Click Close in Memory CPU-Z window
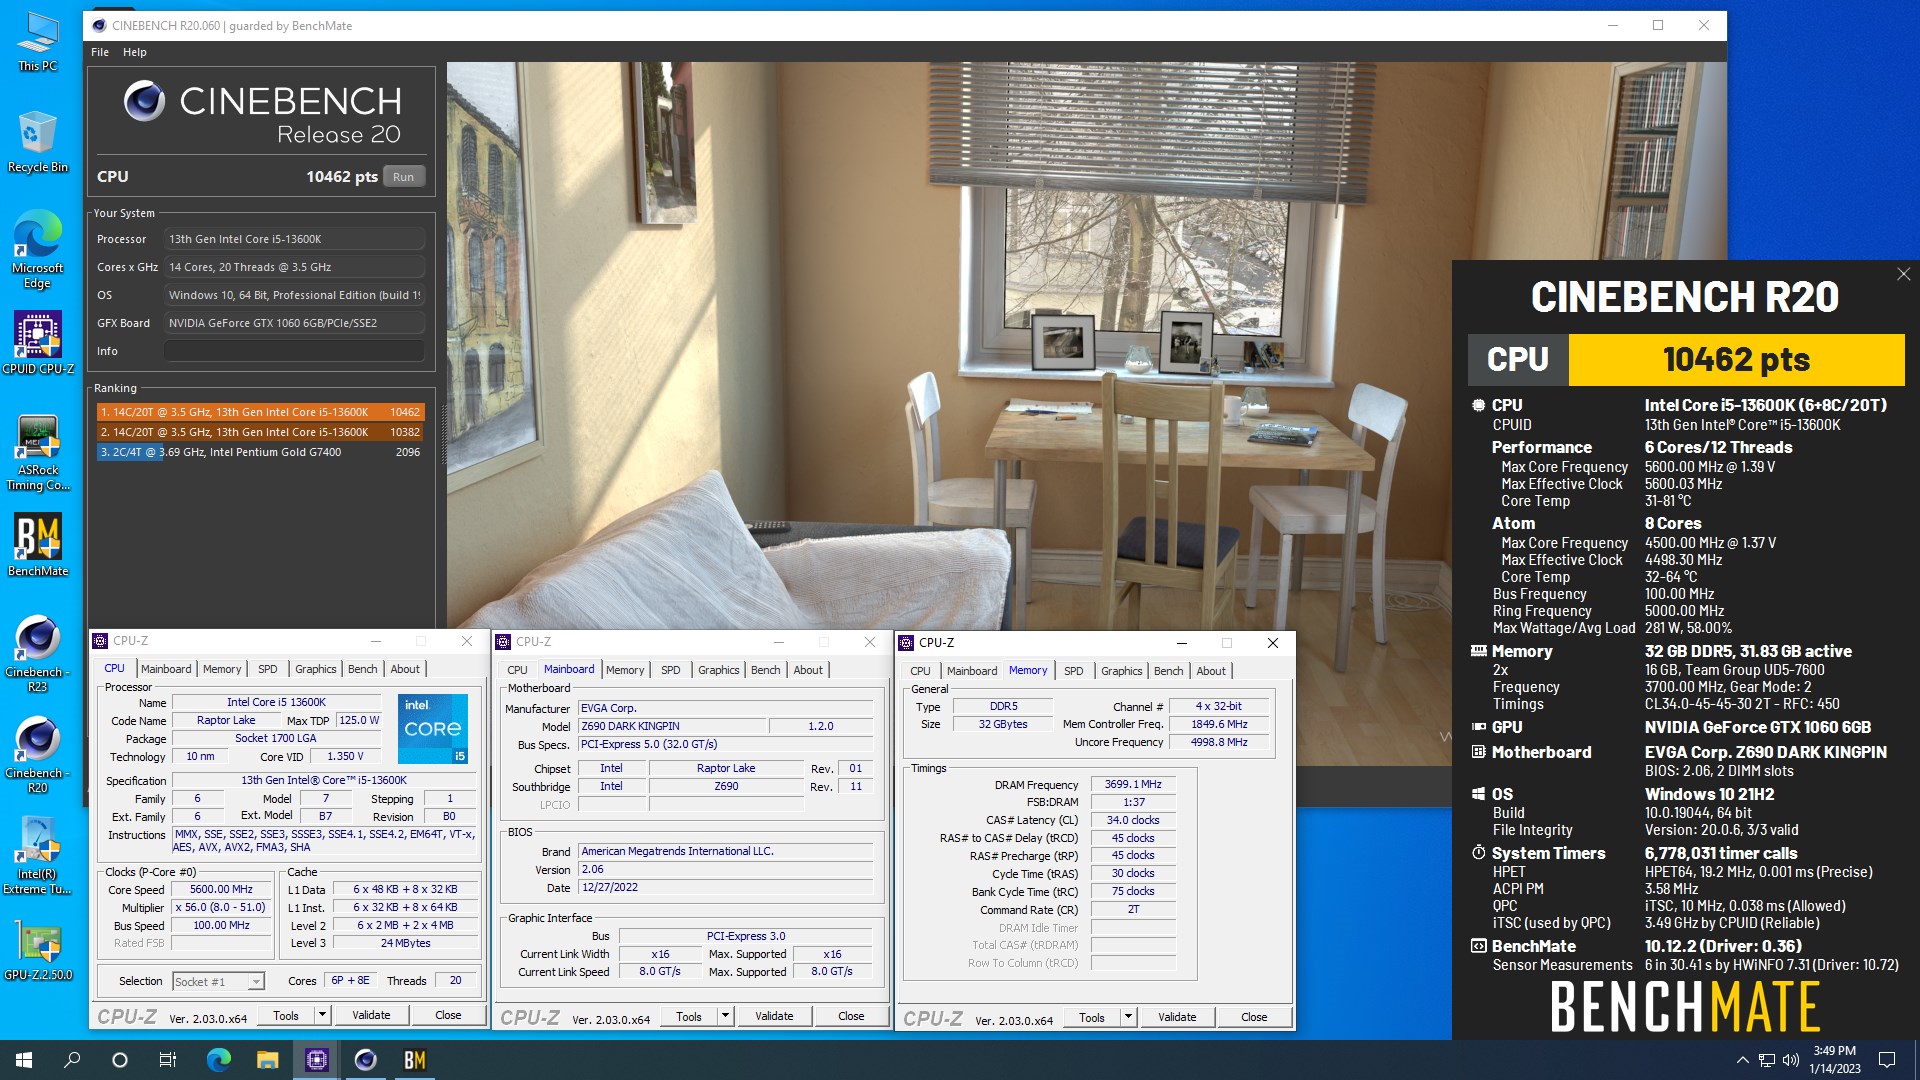 [x=1254, y=1017]
